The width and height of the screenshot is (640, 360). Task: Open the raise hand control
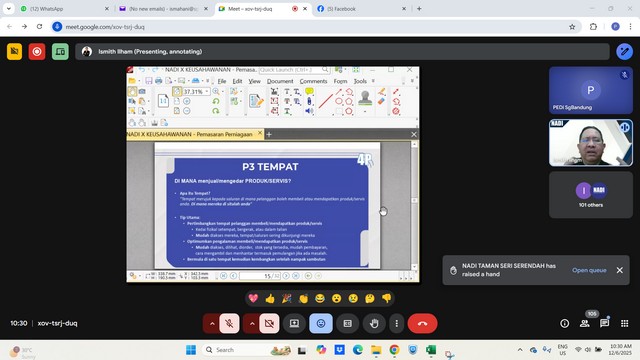point(374,323)
